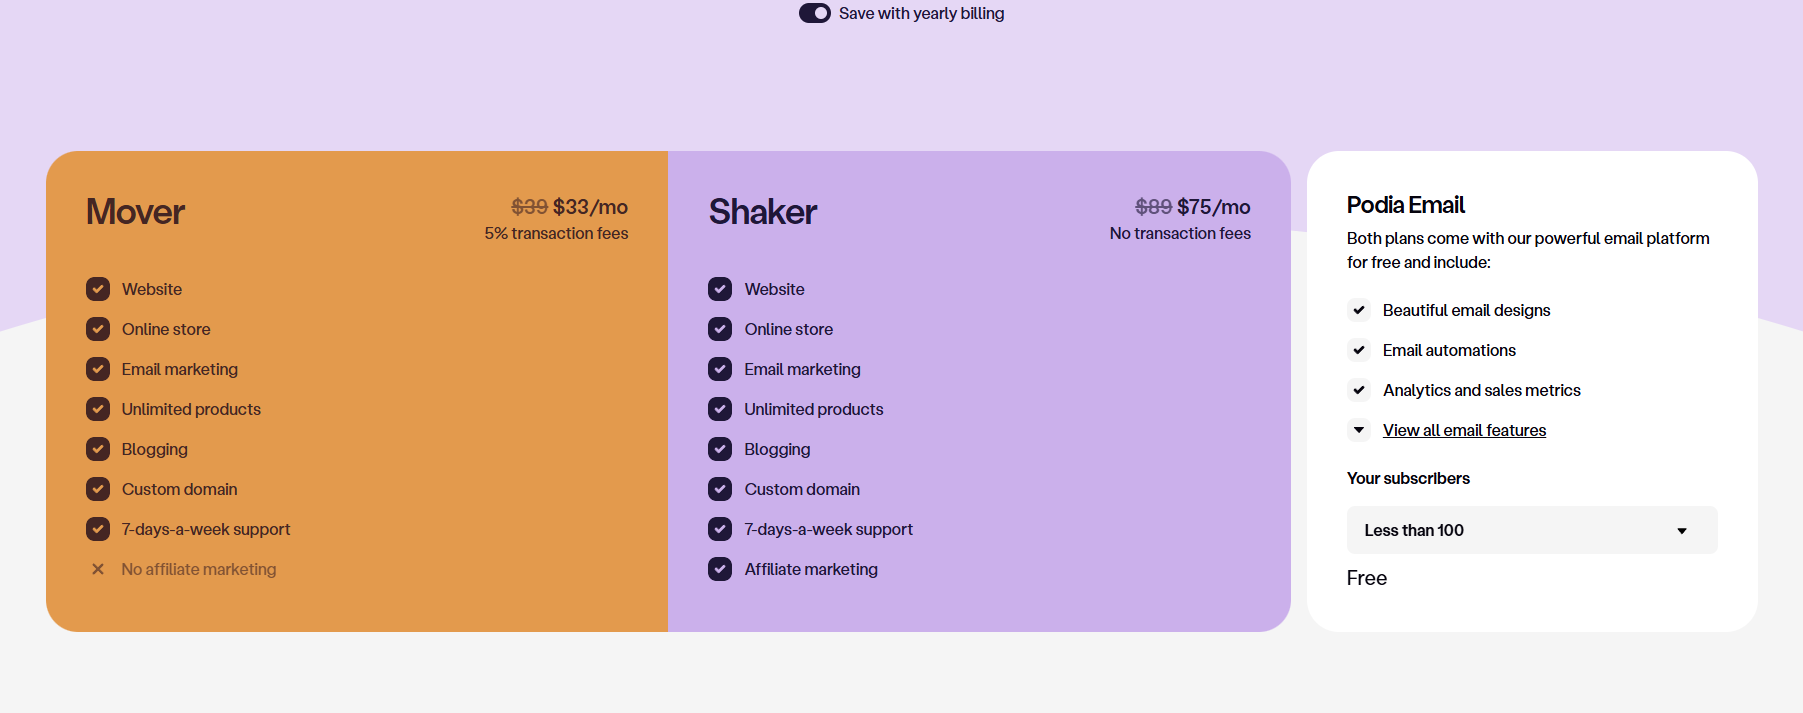
Task: Click Shaker's Affiliate marketing checkmark icon
Action: pyautogui.click(x=720, y=569)
